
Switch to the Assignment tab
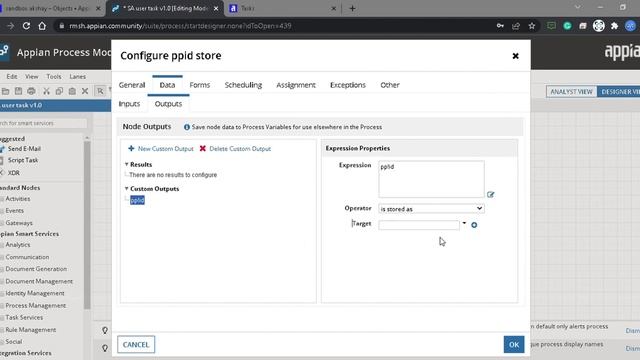coord(296,85)
